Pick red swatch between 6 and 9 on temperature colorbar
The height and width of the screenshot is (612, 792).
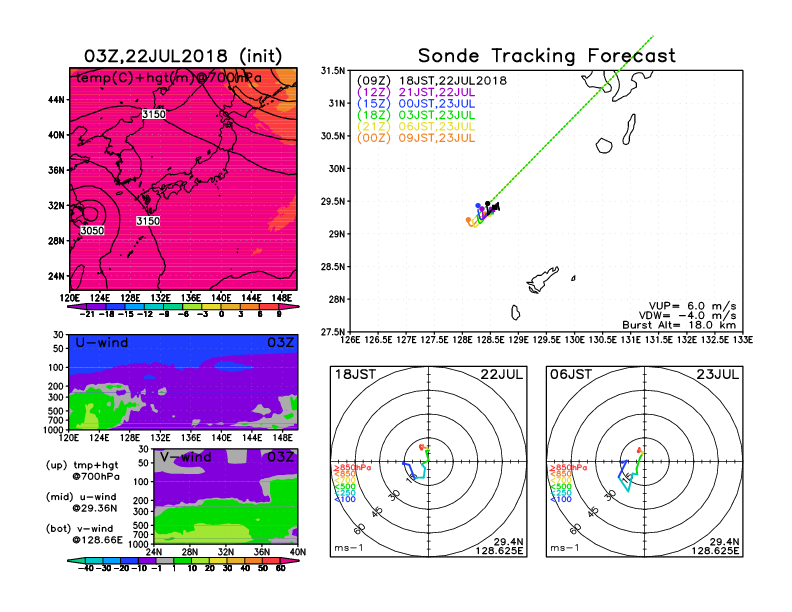(269, 307)
